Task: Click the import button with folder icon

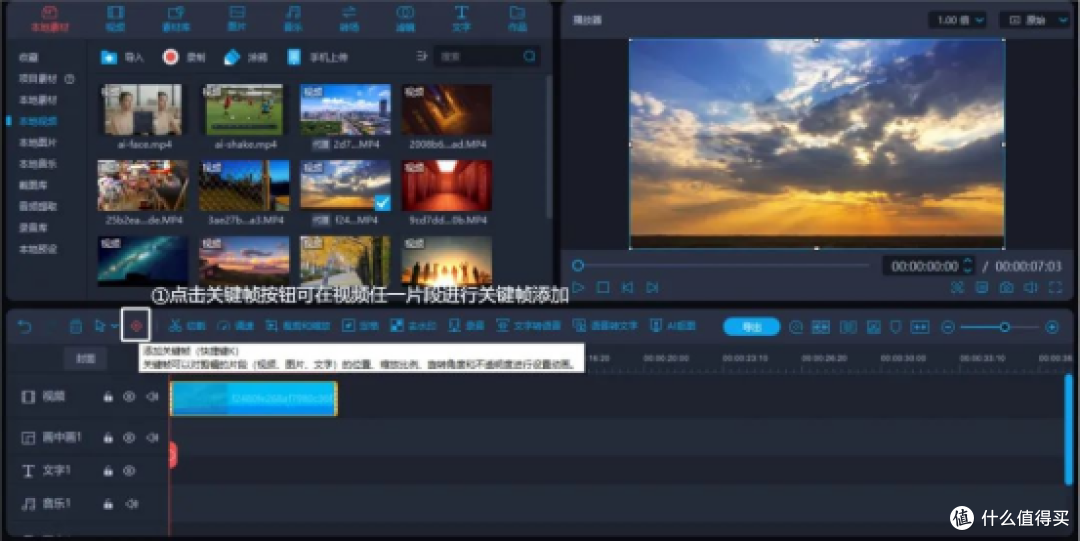Action: (122, 57)
